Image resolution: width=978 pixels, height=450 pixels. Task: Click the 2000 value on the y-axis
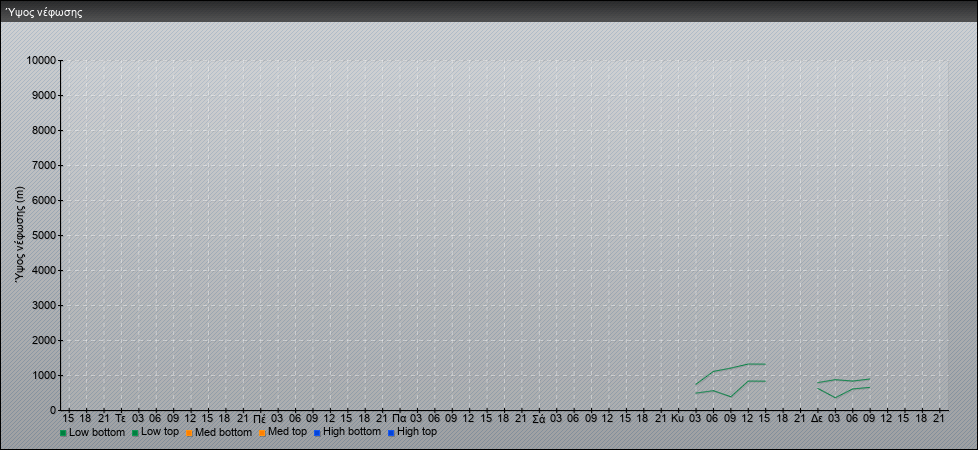pos(44,340)
